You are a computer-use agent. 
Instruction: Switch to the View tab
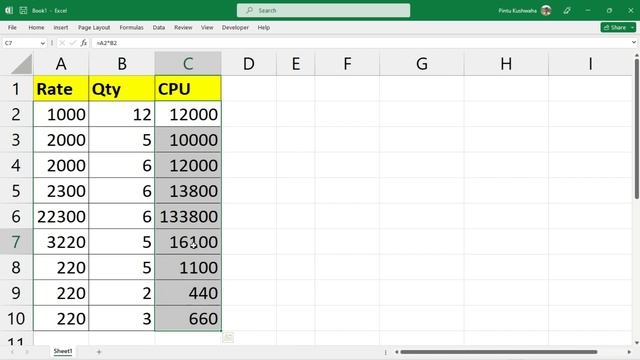tap(207, 27)
